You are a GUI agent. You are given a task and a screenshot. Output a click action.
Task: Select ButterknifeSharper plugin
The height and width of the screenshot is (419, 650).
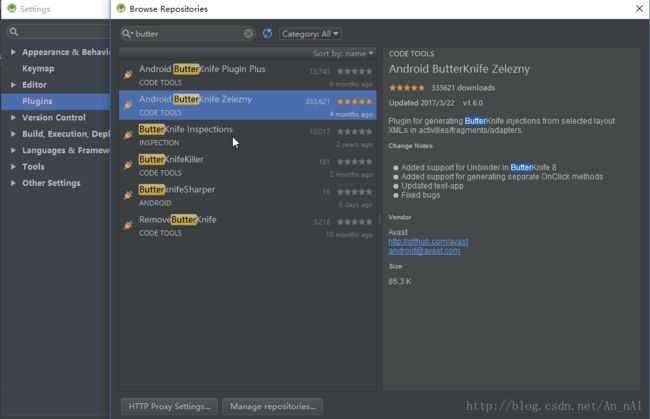point(248,196)
